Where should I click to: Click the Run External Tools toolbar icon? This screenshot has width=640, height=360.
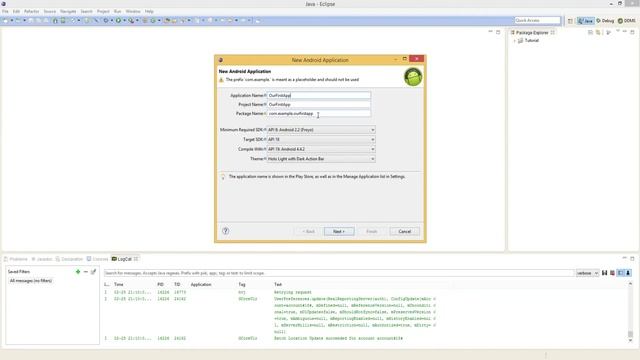point(131,20)
